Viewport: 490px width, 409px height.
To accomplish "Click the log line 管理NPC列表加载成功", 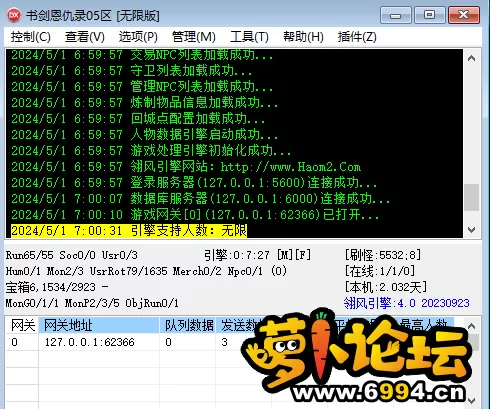I will pyautogui.click(x=142, y=87).
